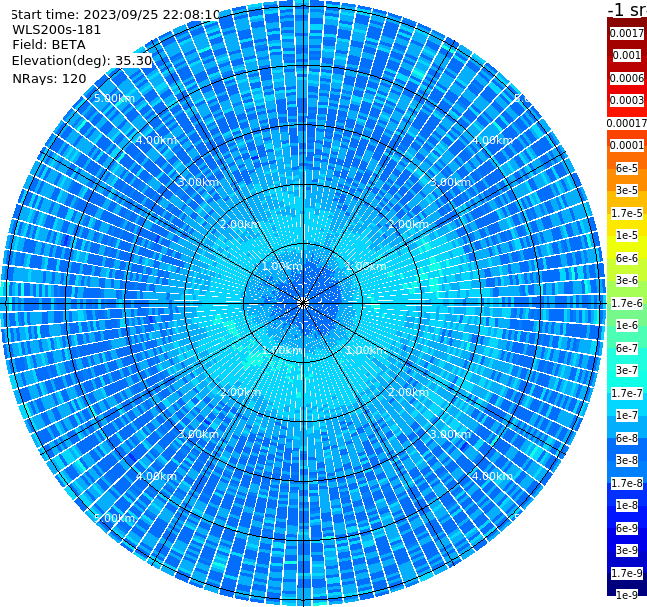This screenshot has width=647, height=607.
Task: Pick the 1e-9 color bar value
Action: click(627, 595)
